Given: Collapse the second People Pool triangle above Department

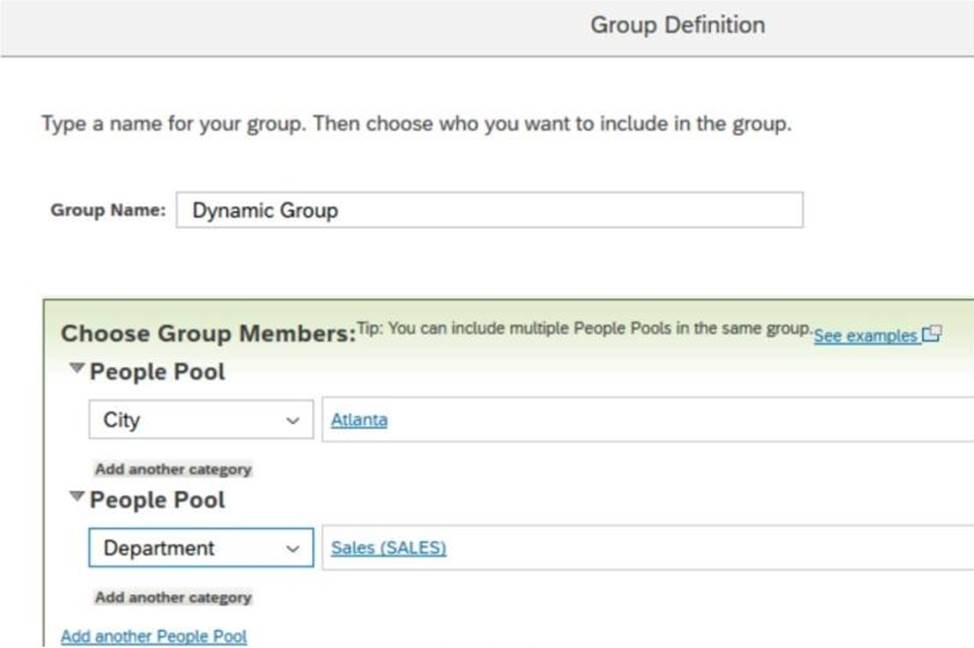Looking at the screenshot, I should (x=76, y=498).
